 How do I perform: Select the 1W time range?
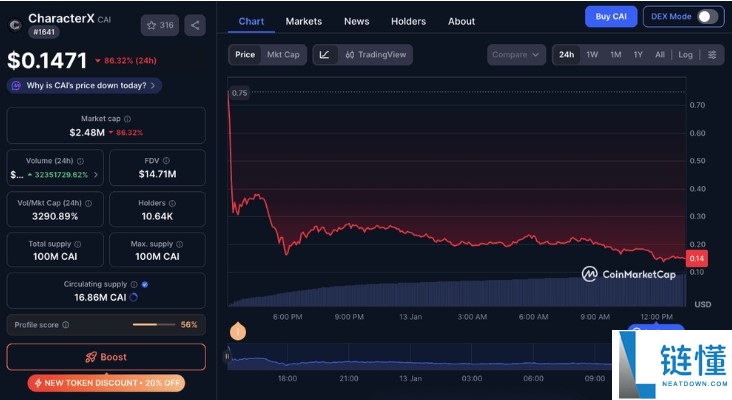point(592,55)
